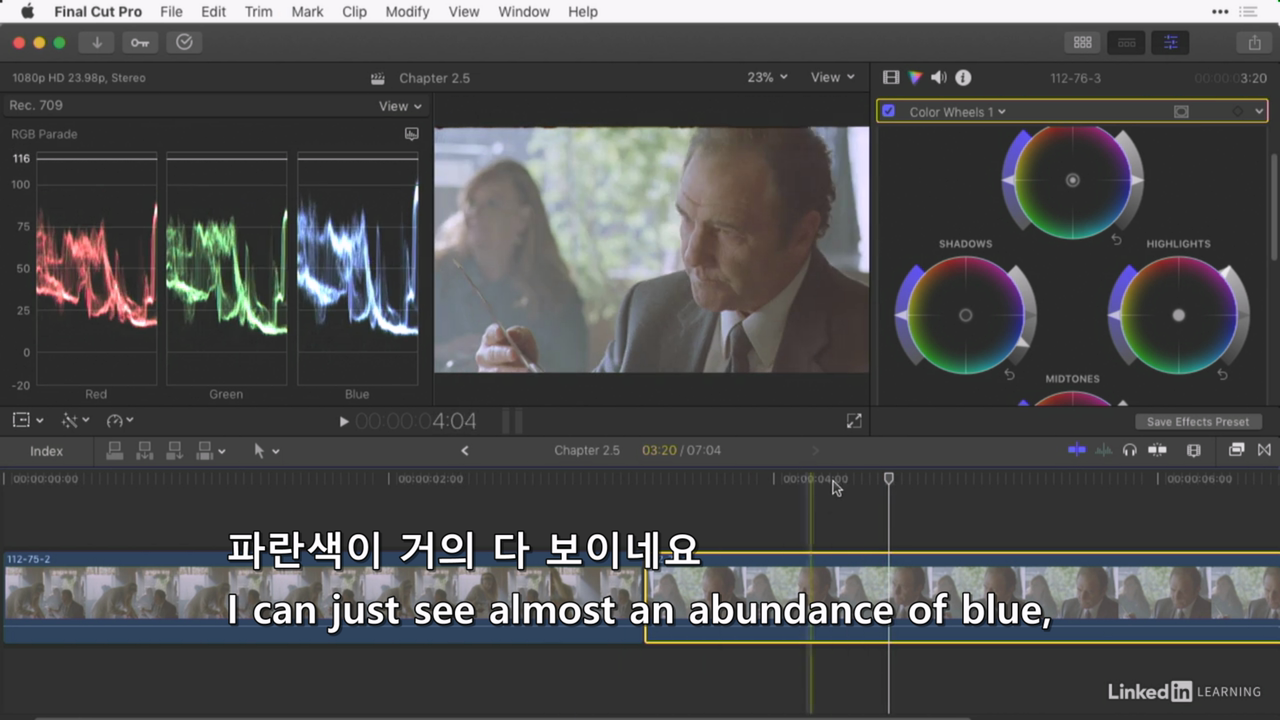The height and width of the screenshot is (720, 1280).
Task: Click the Chapter 2.5 project title in viewer
Action: (434, 78)
